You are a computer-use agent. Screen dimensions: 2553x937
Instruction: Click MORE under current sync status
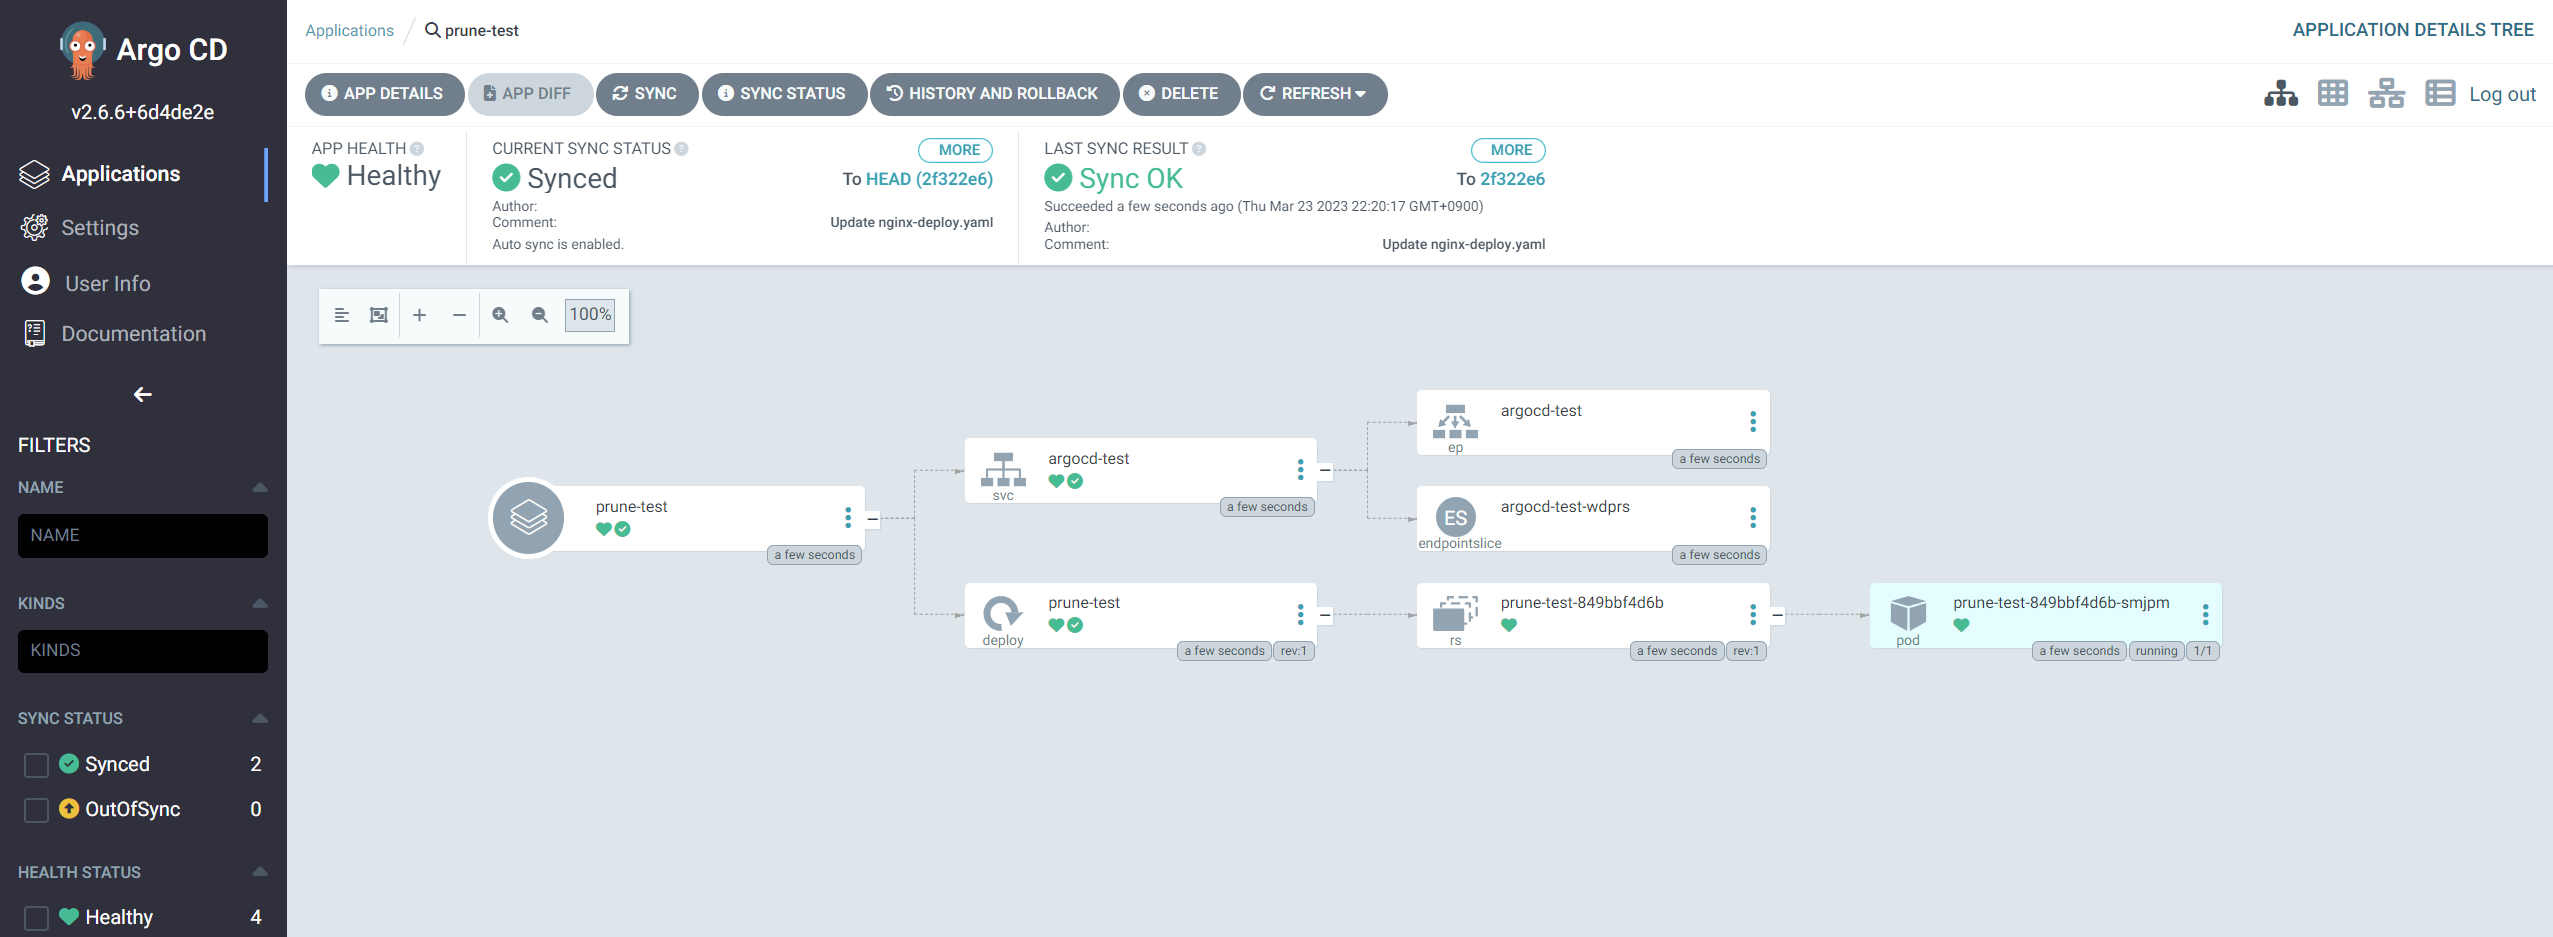pos(955,150)
